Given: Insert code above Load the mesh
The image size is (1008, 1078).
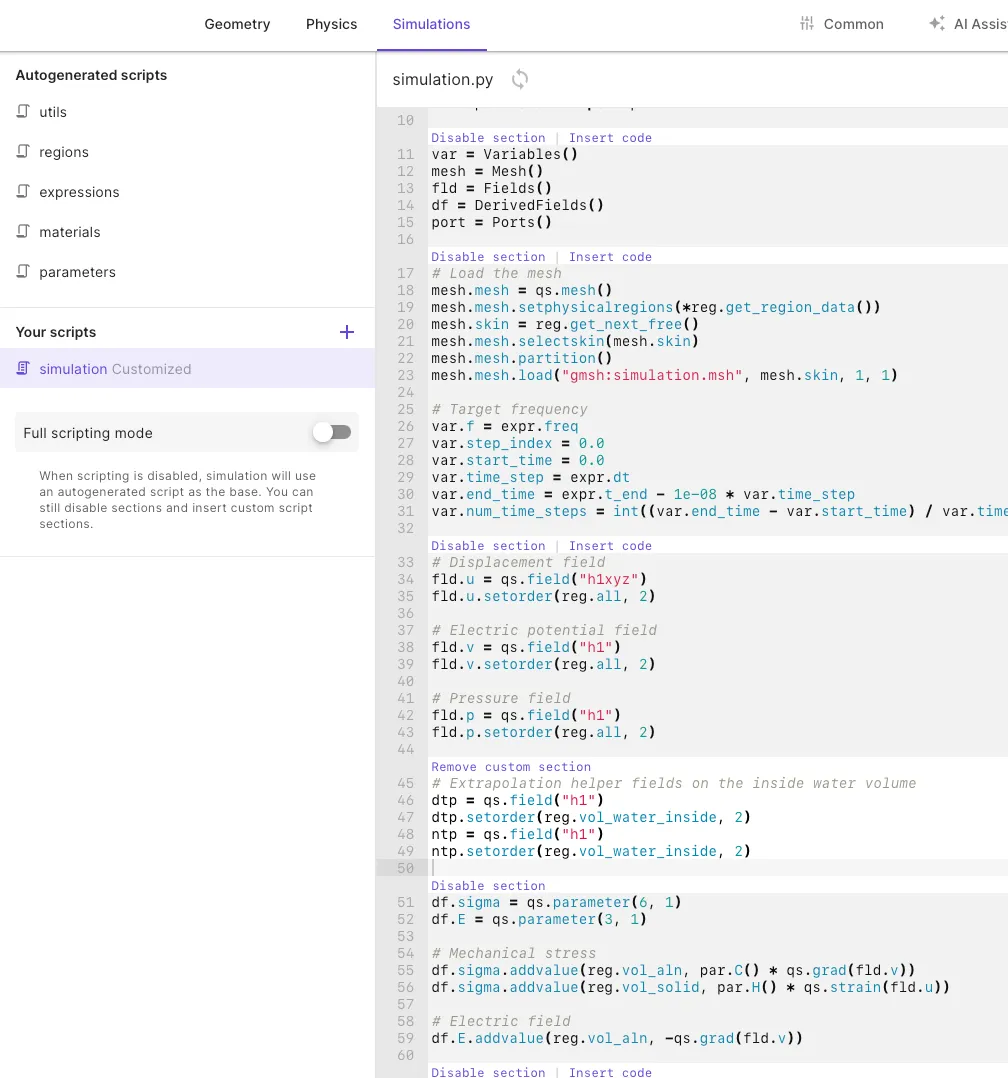Looking at the screenshot, I should [x=610, y=256].
